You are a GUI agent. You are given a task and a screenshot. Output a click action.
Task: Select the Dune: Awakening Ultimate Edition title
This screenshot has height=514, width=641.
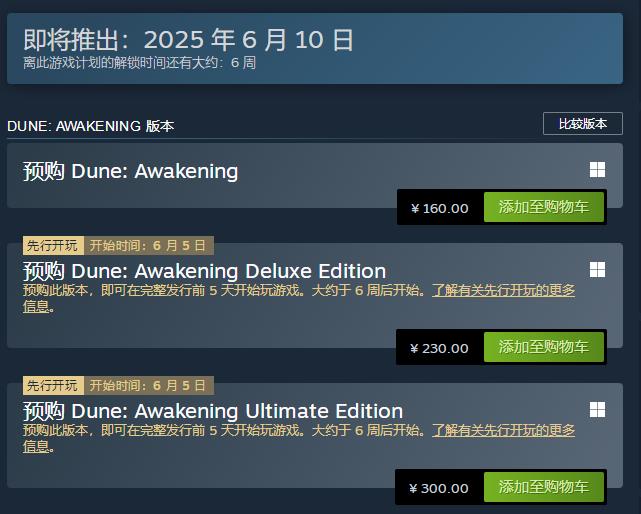coord(213,411)
